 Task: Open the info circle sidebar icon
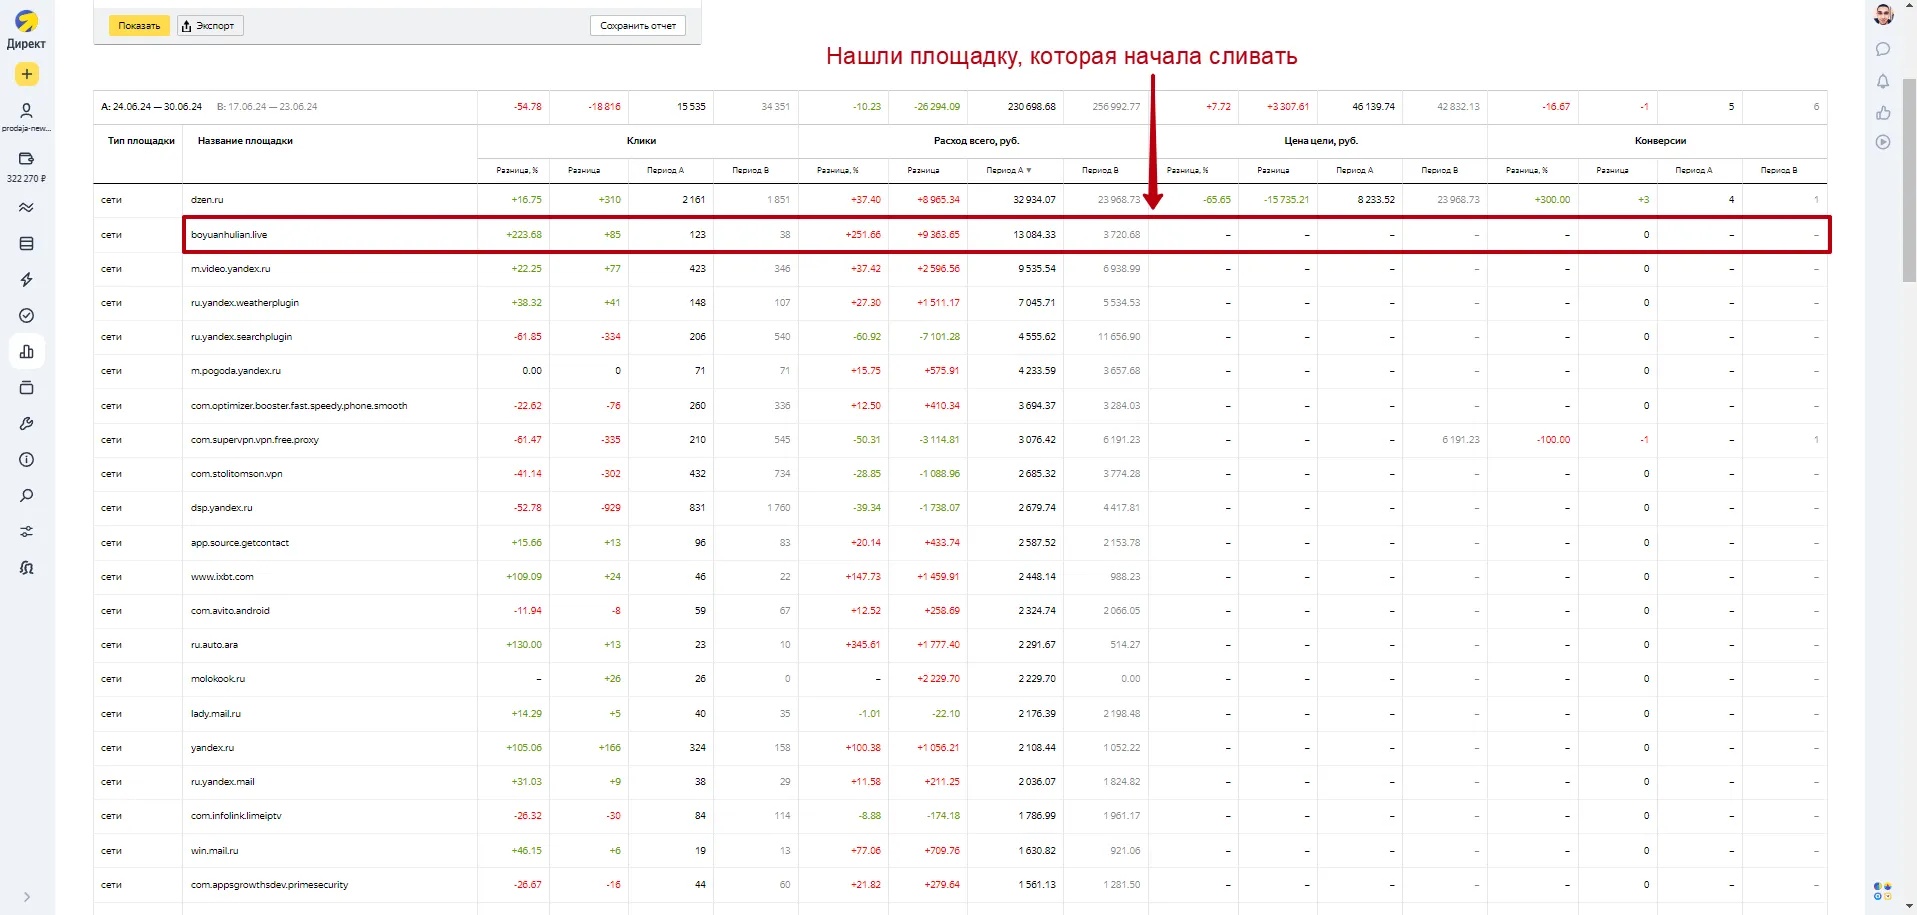(27, 460)
